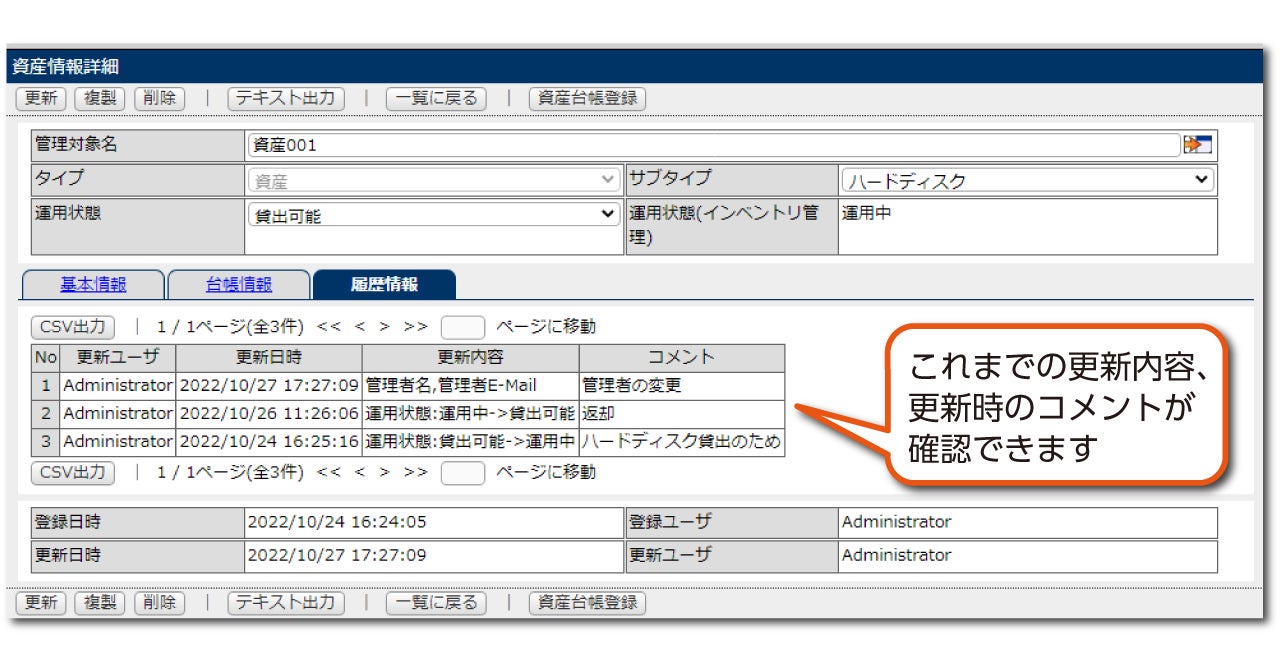Click the top 複製 button
This screenshot has width=1280, height=670.
tap(100, 98)
